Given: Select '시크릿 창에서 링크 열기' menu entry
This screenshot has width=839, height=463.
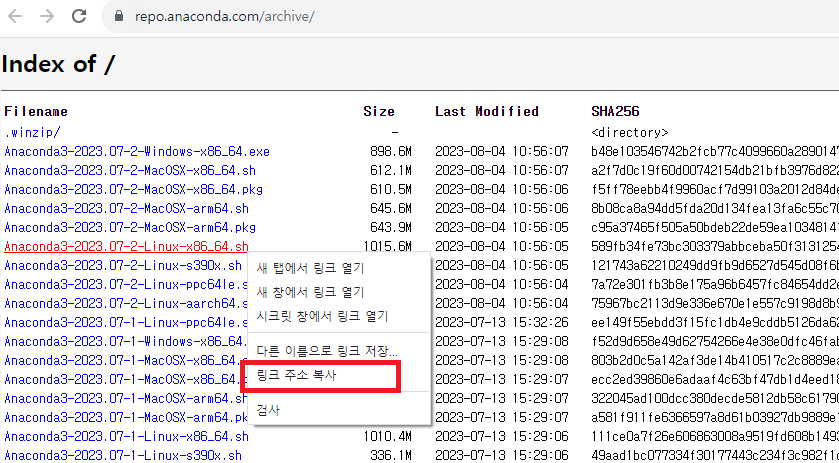Looking at the screenshot, I should pyautogui.click(x=322, y=316).
